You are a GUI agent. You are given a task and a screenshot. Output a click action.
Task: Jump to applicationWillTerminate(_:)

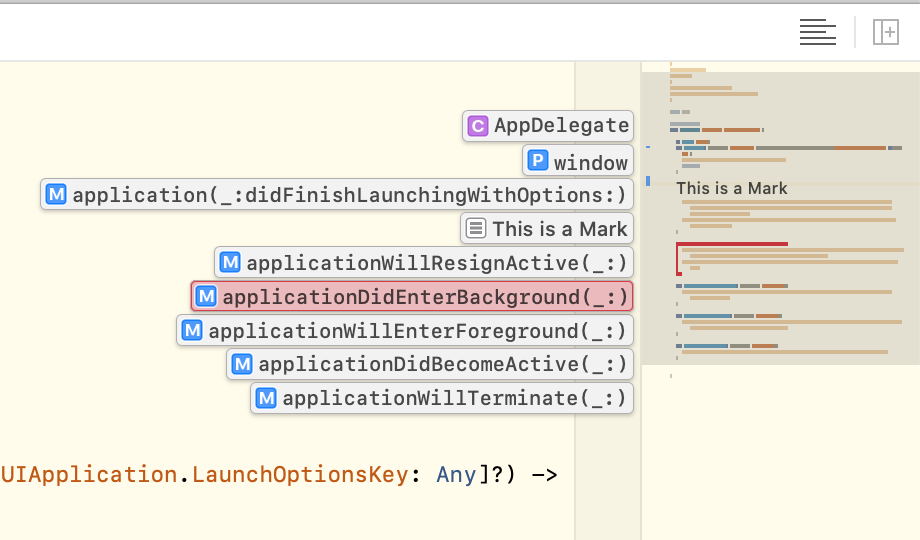click(442, 399)
